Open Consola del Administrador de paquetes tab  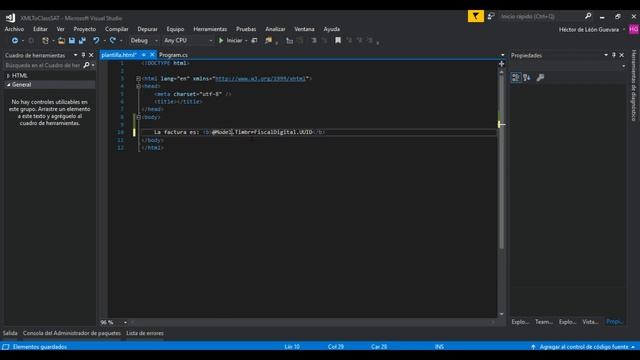coord(72,333)
